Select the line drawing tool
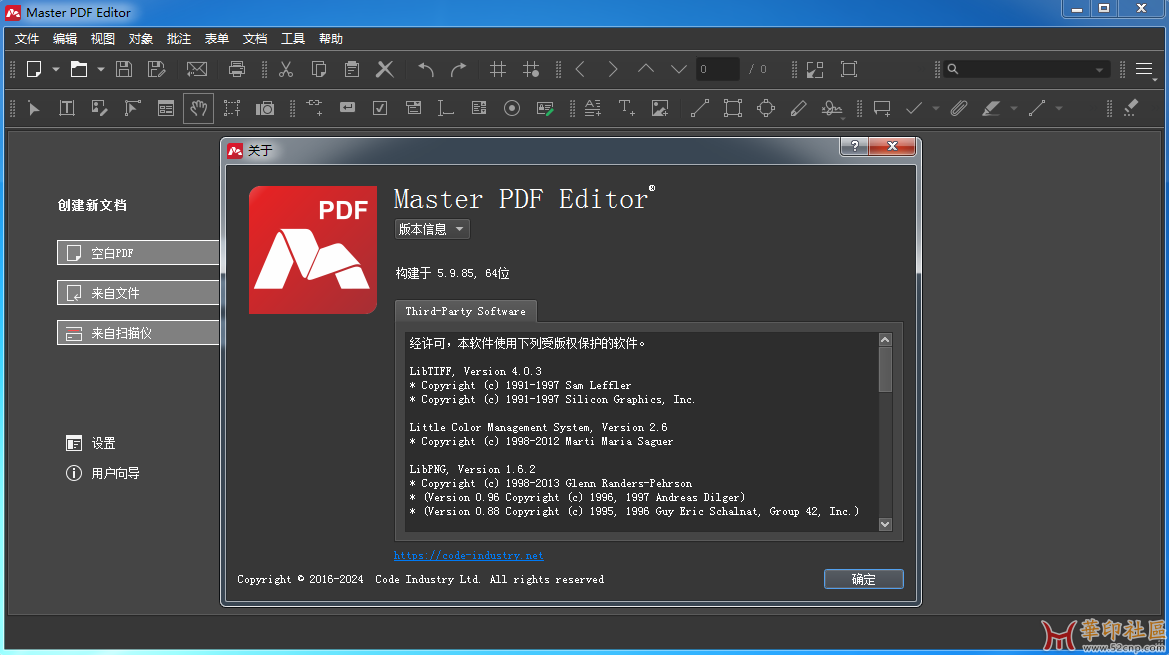Image resolution: width=1169 pixels, height=655 pixels. [x=699, y=108]
